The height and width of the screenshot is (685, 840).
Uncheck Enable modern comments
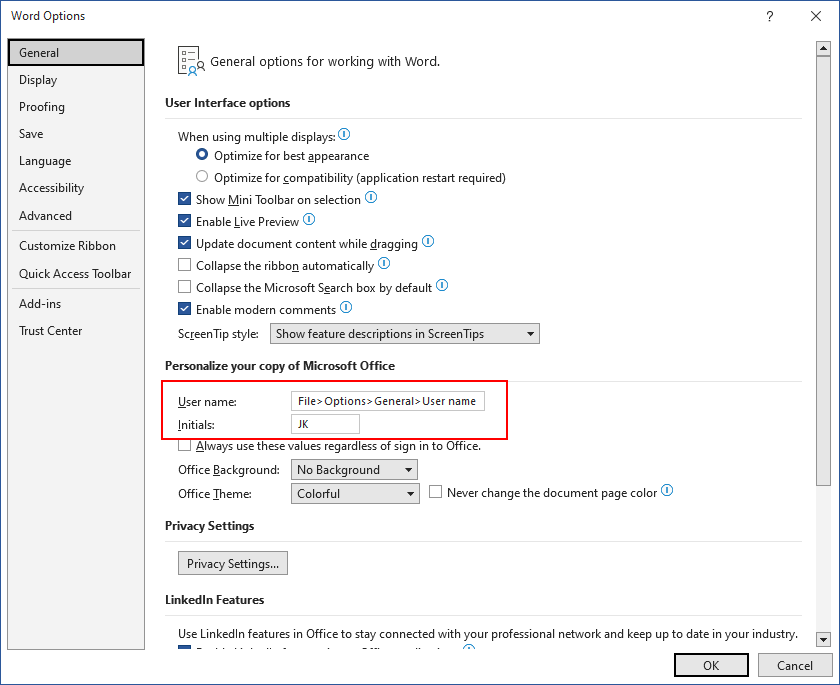tap(184, 309)
